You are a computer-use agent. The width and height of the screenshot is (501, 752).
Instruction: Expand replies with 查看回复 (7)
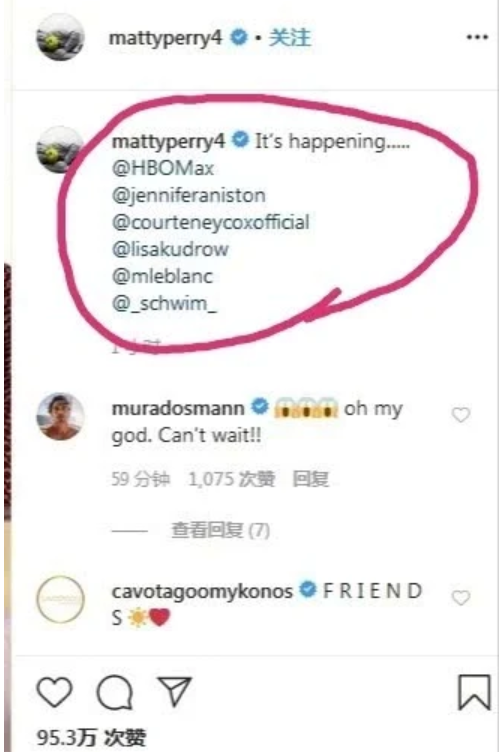(x=221, y=530)
